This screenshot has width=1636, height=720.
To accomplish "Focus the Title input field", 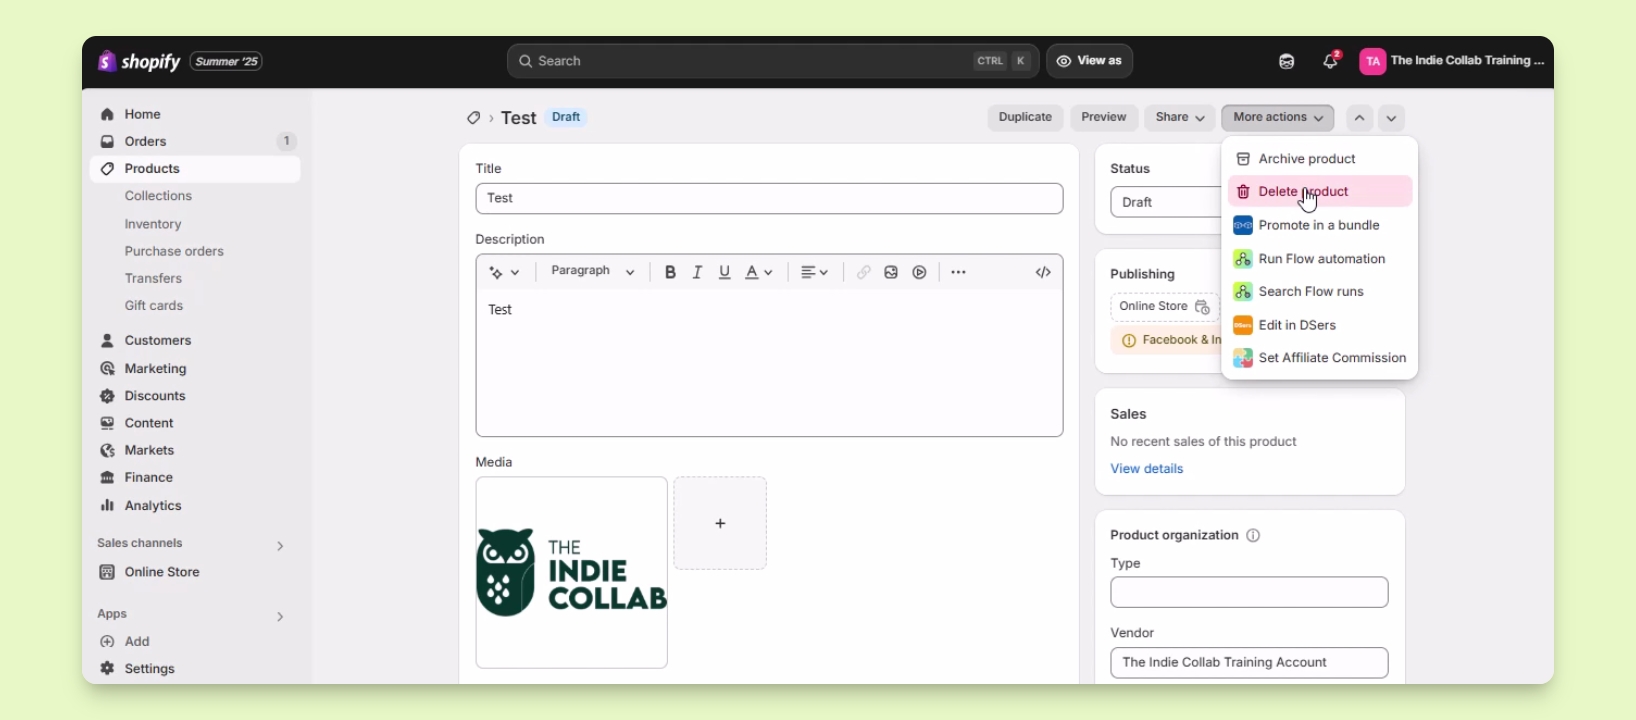I will pos(769,198).
